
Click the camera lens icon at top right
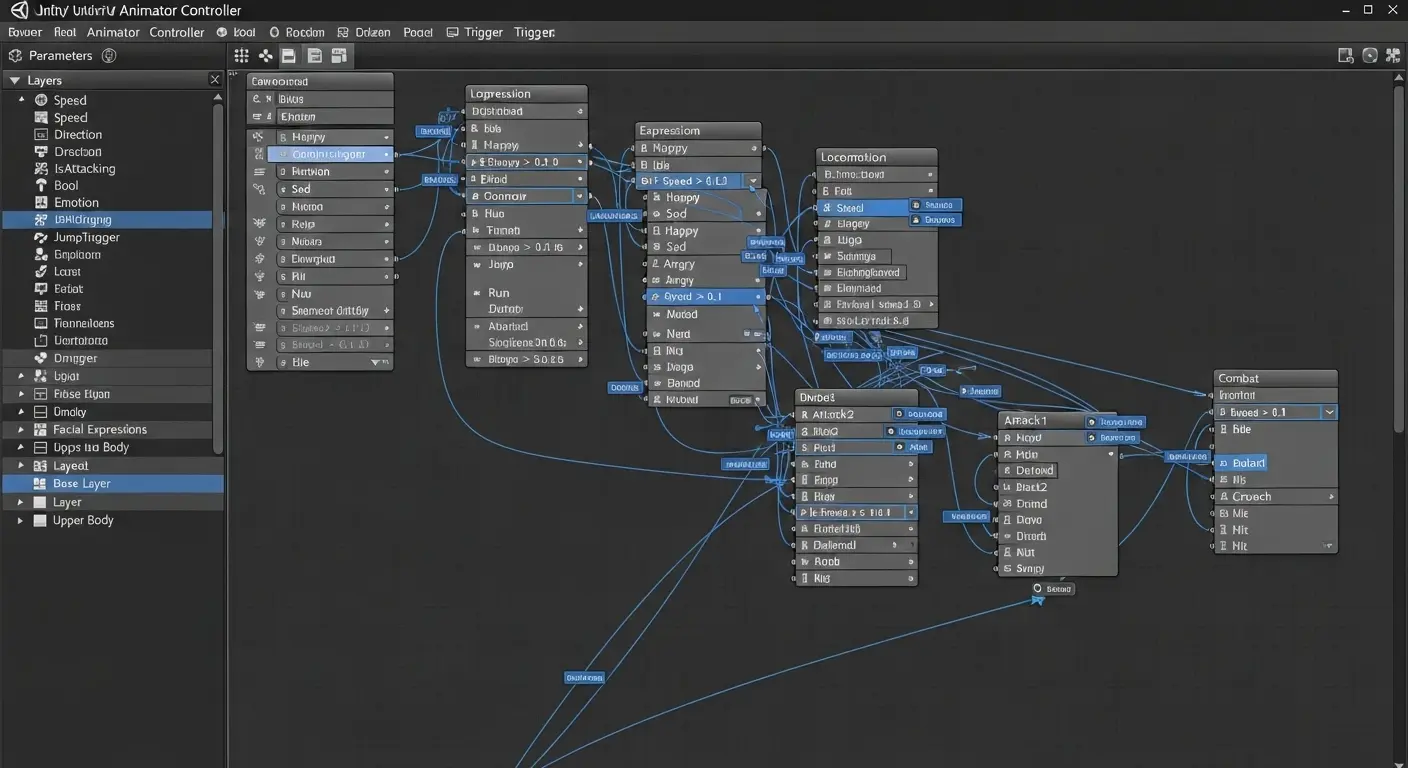[x=1369, y=55]
